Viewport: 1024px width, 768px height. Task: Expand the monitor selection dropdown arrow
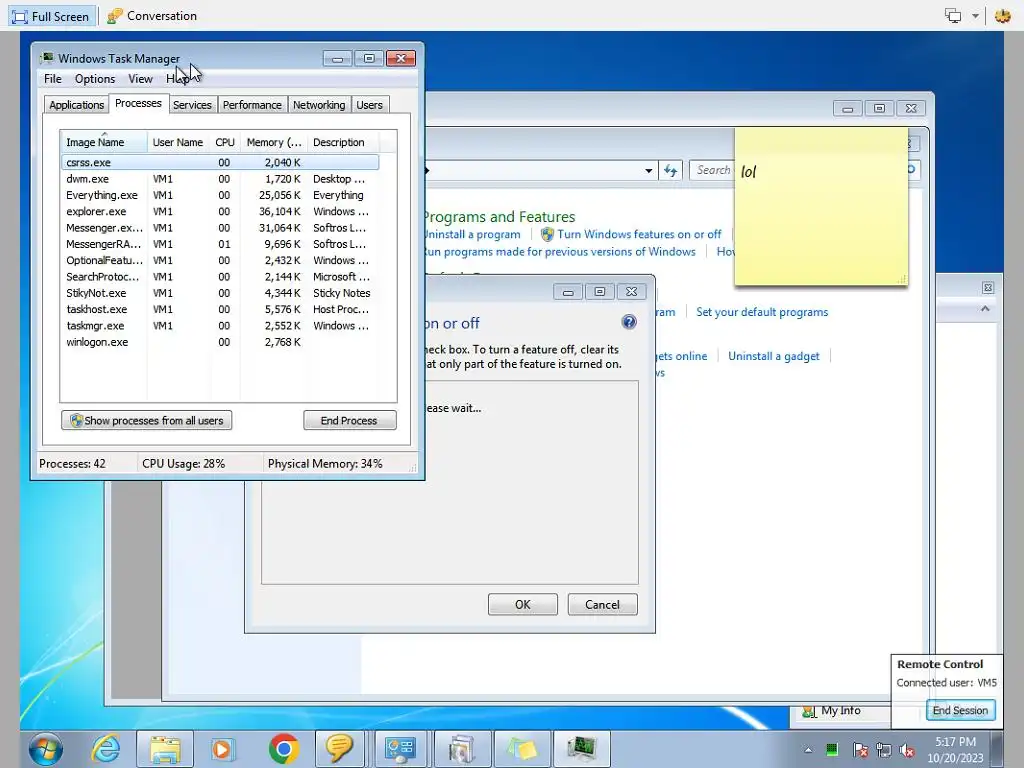(x=975, y=16)
